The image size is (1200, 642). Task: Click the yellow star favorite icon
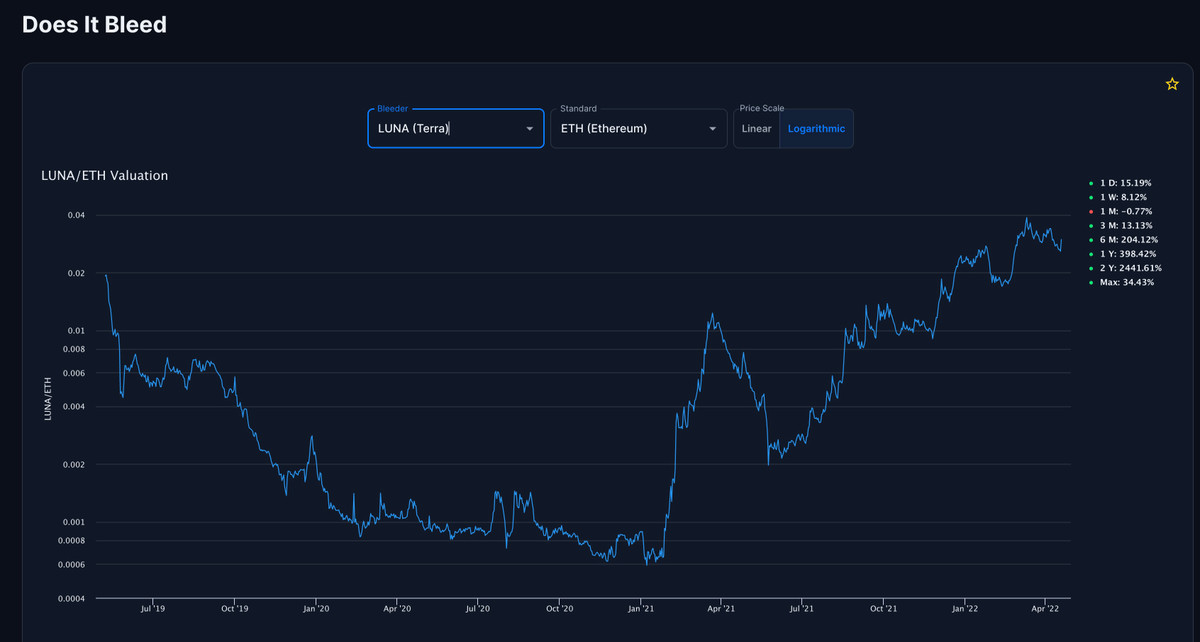[1172, 85]
